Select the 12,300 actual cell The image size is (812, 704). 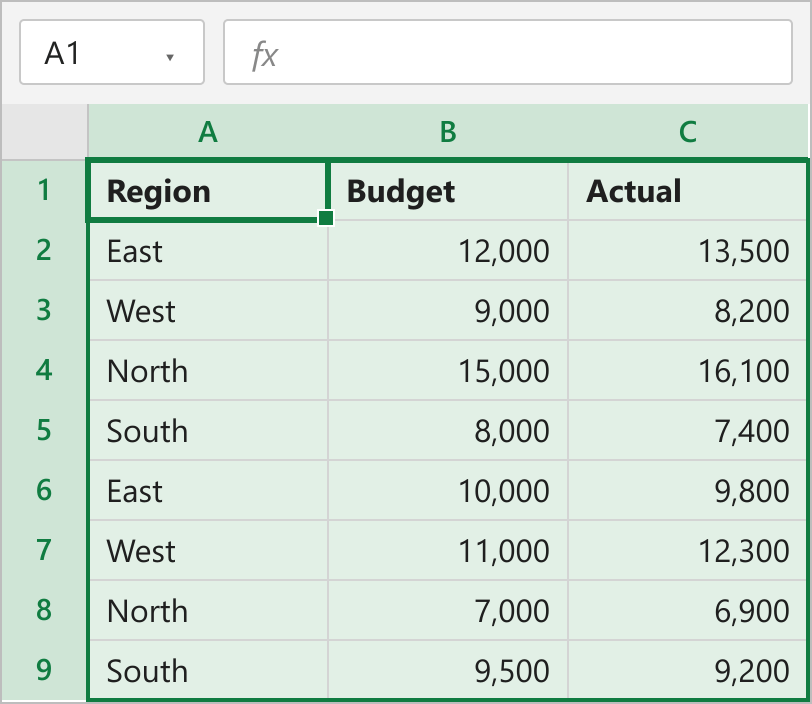click(687, 550)
